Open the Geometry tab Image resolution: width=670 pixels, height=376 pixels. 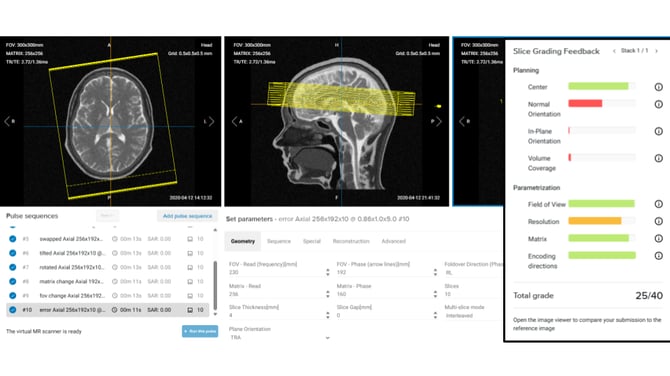[x=243, y=241]
